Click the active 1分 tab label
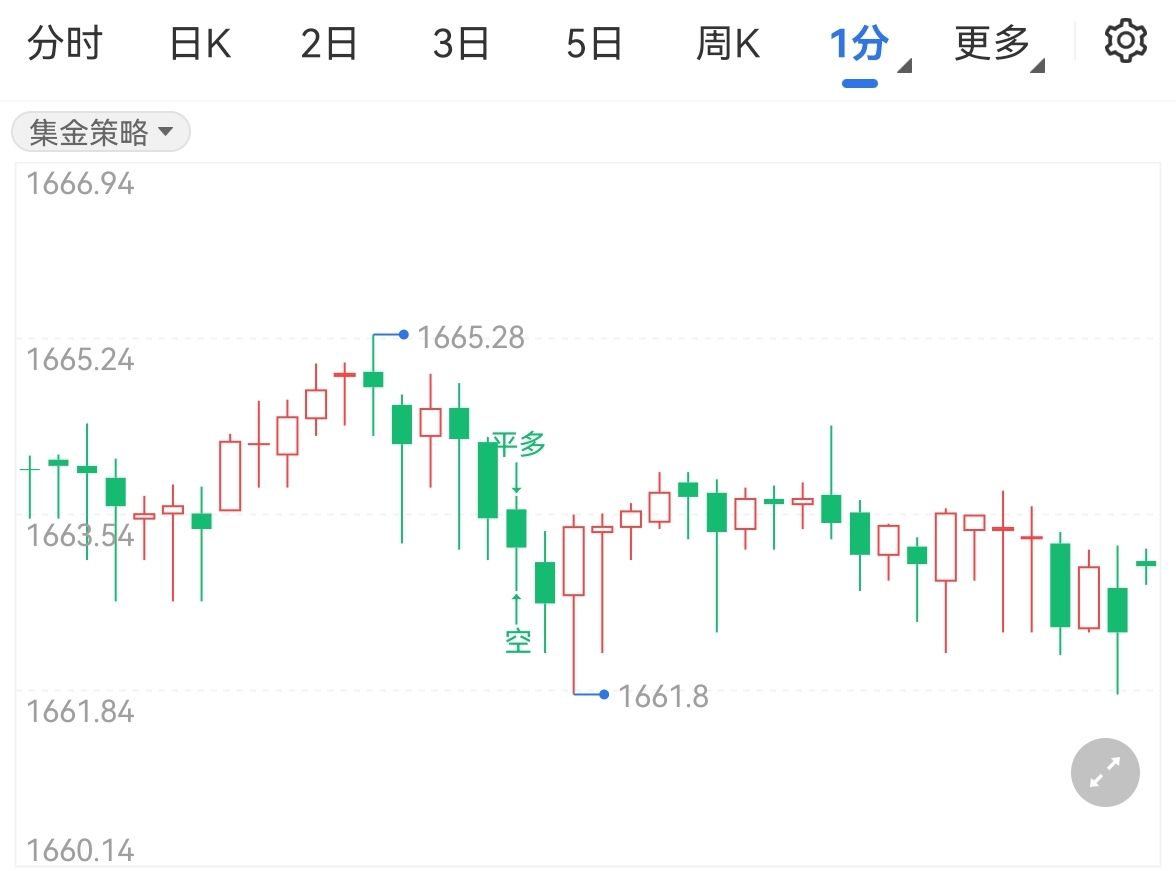Viewport: 1176px width, 871px height. click(x=858, y=43)
